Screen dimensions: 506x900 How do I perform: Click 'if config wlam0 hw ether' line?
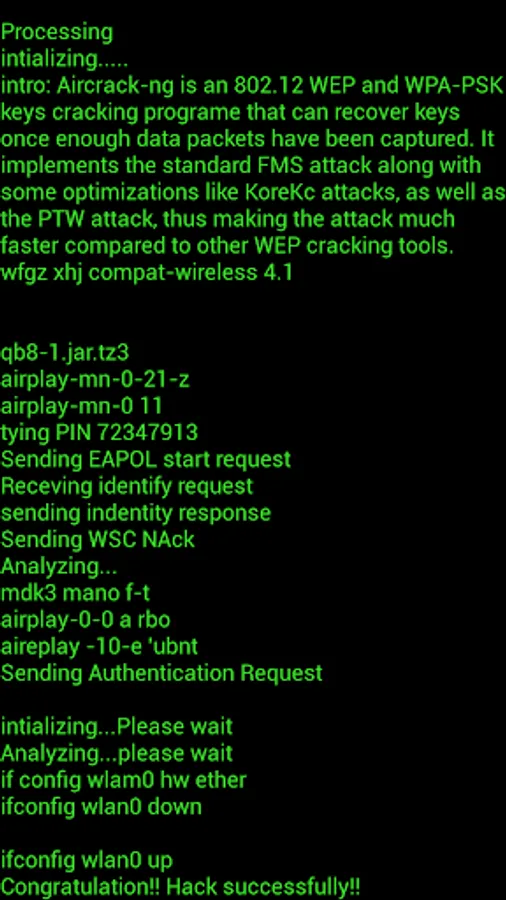pos(123,779)
